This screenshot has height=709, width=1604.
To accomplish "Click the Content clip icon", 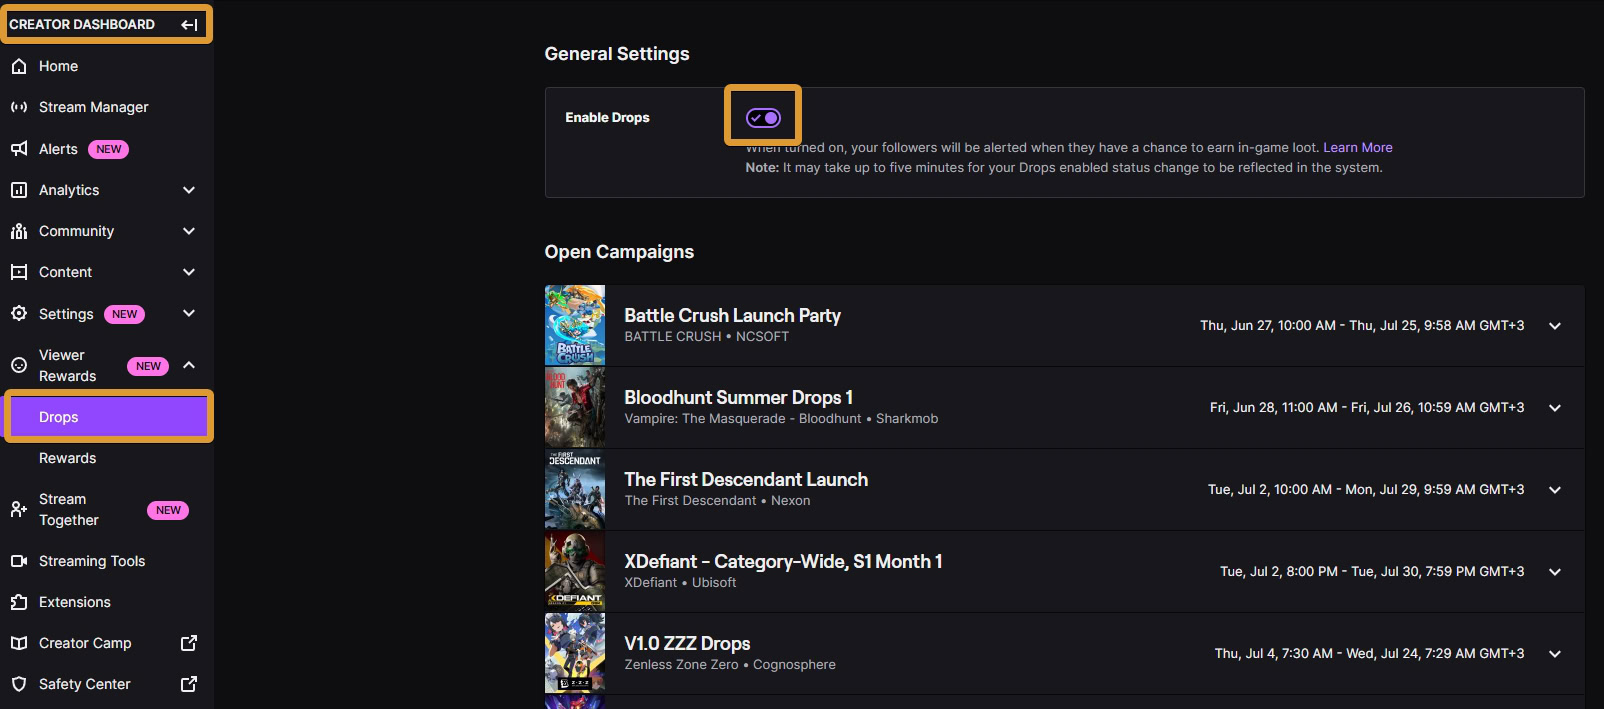I will pos(19,272).
